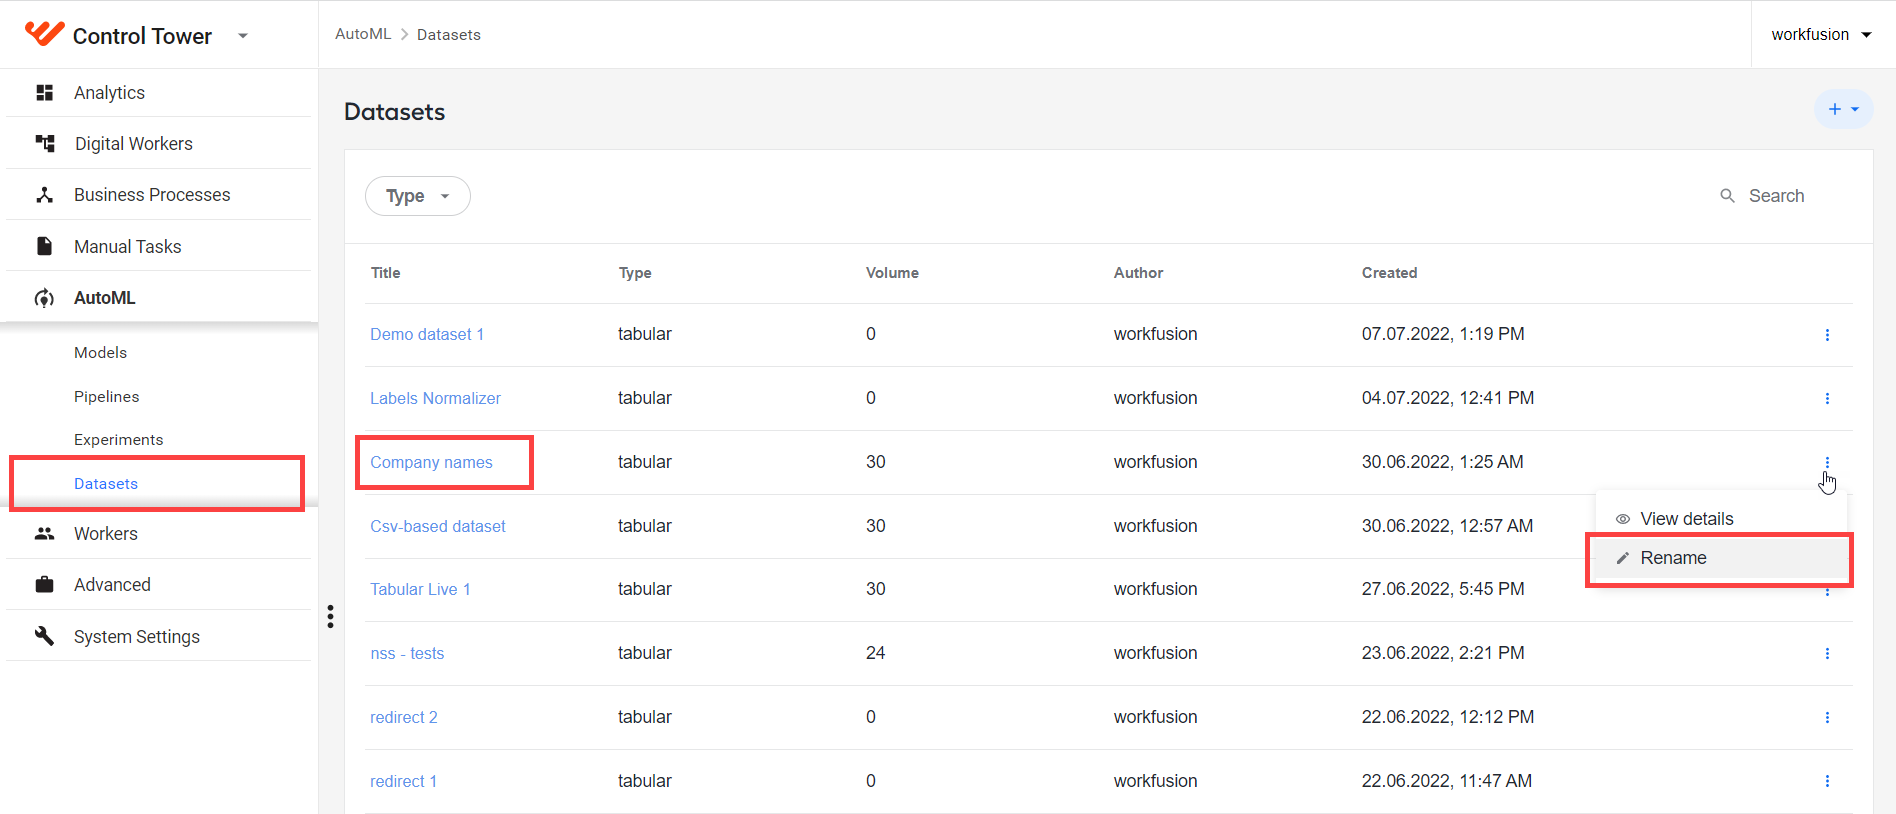Open the redirect 1 dataset
Viewport: 1896px width, 814px height.
(x=403, y=781)
